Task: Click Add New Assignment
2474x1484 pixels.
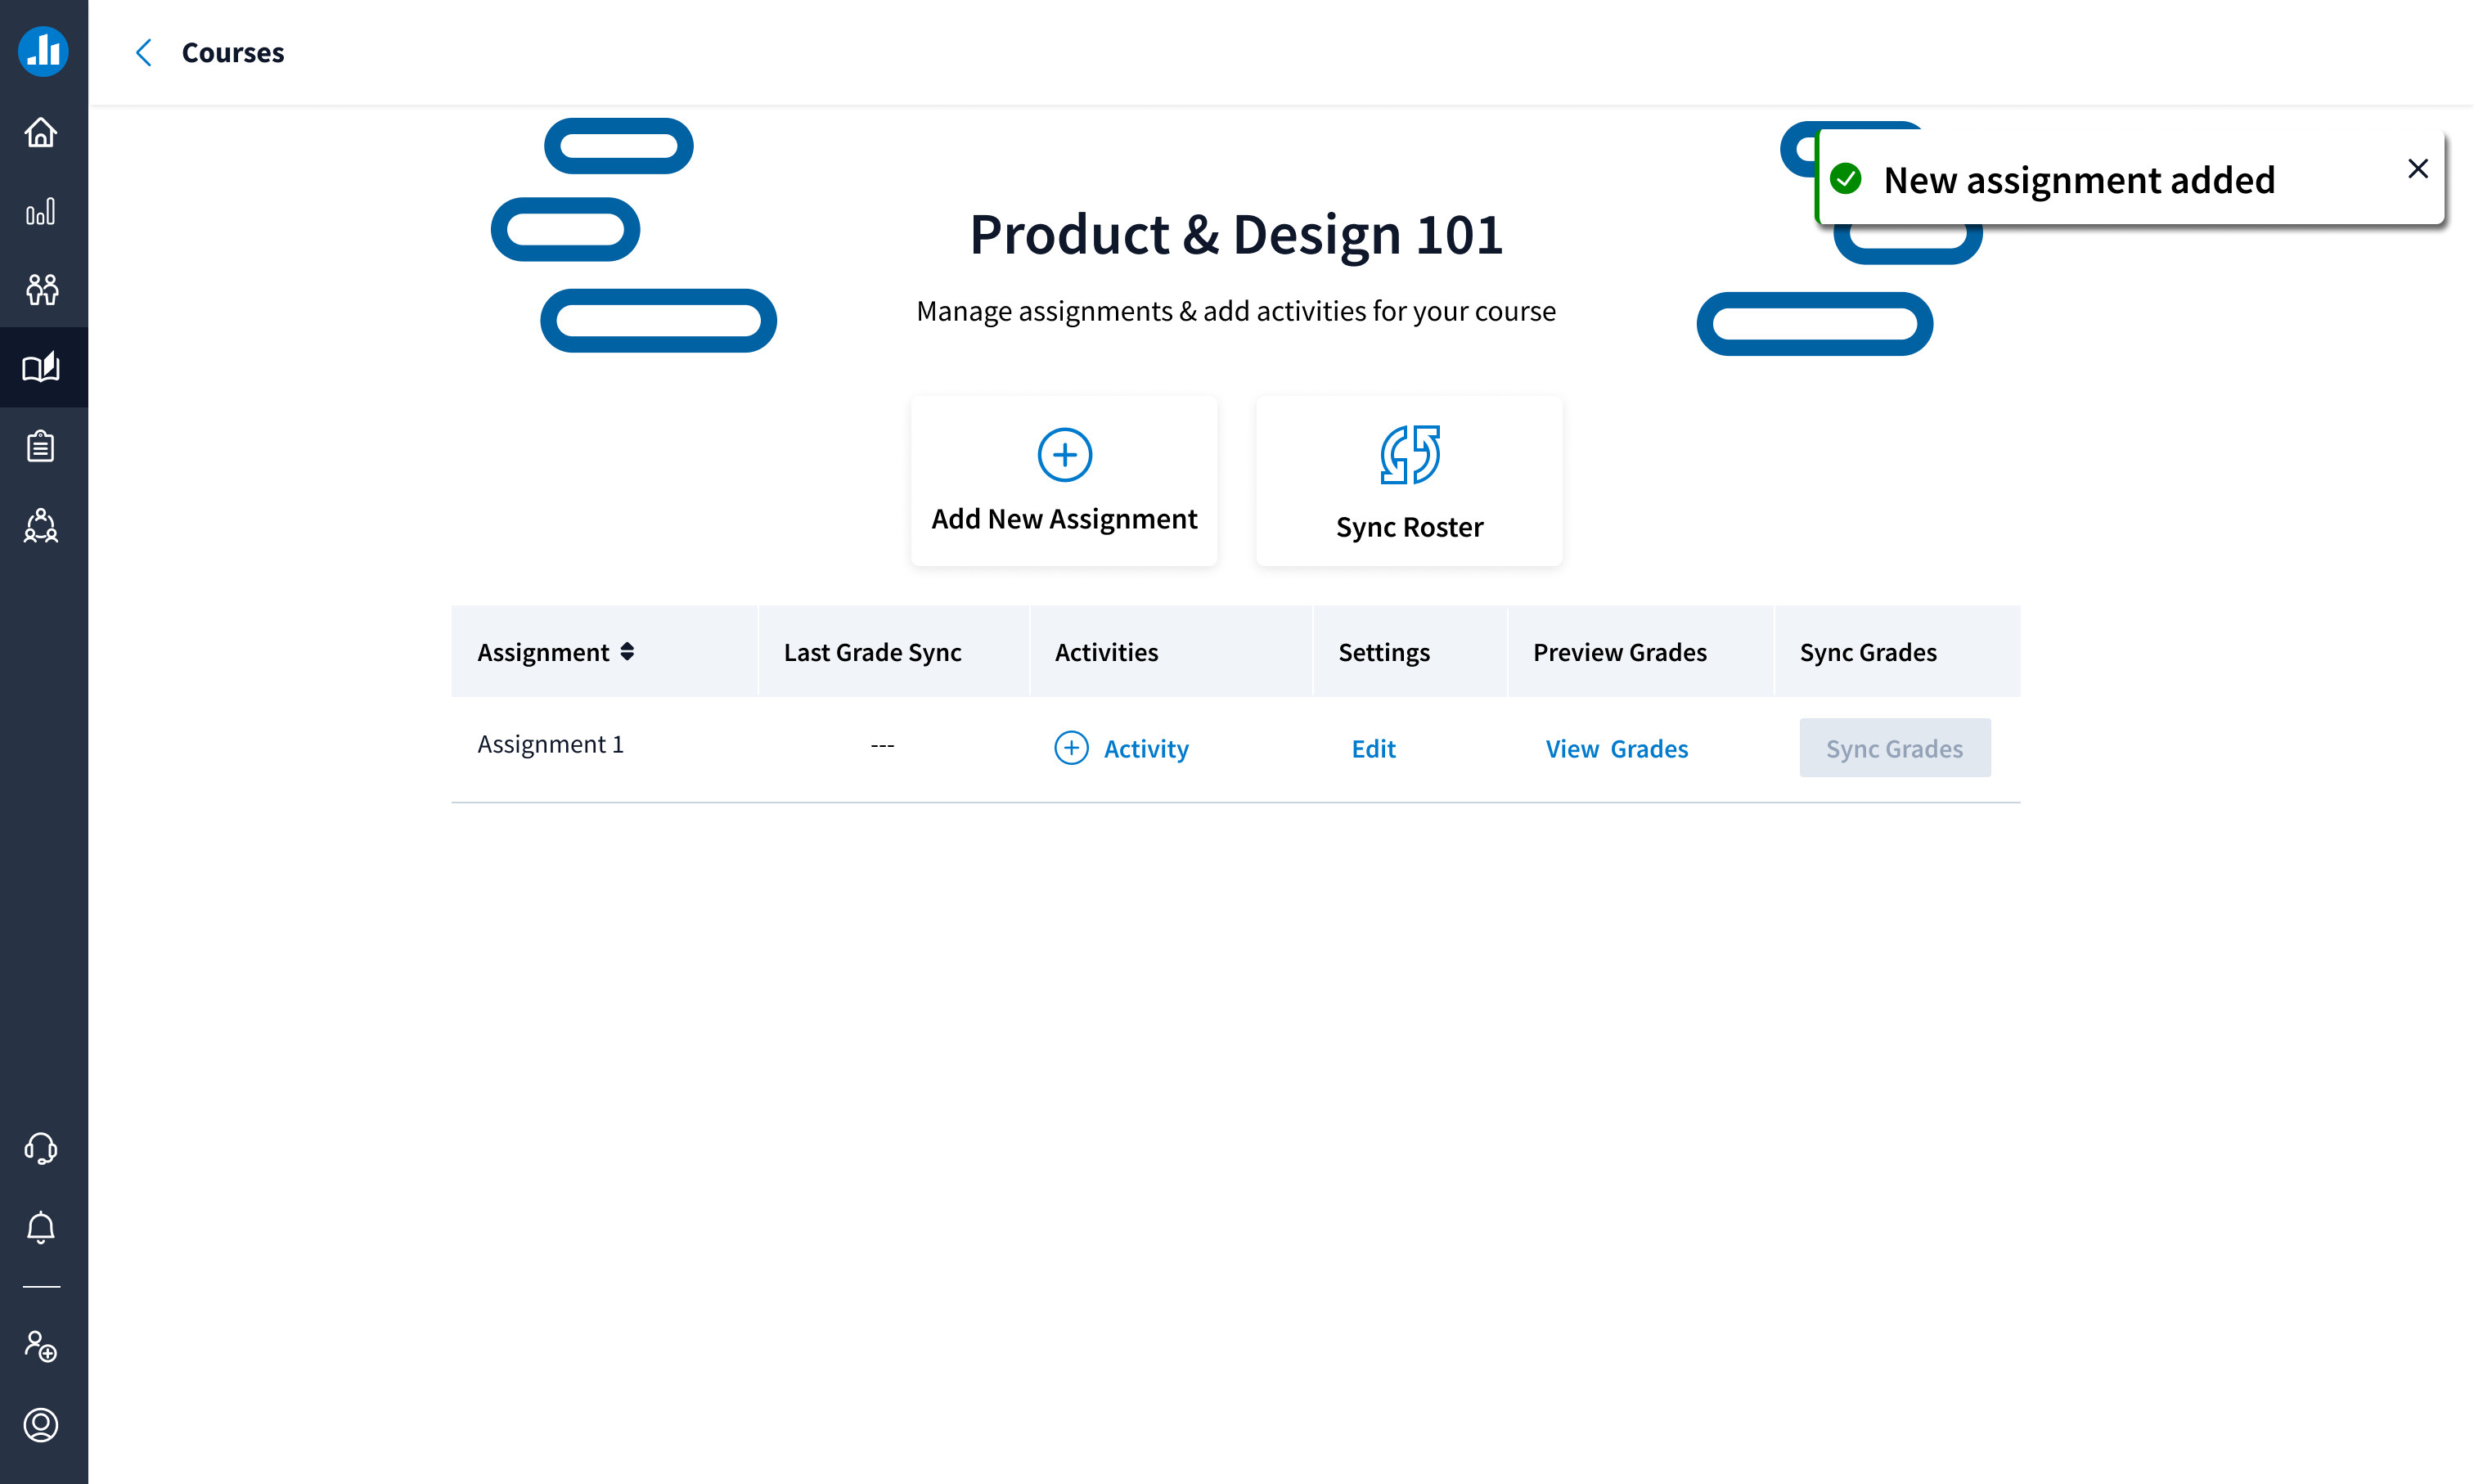Action: coord(1064,481)
